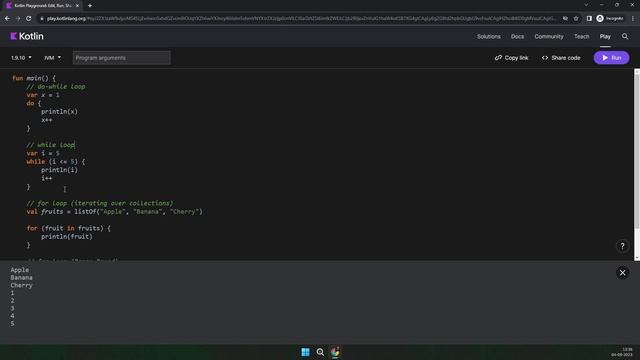Open the Windows Start menu
Viewport: 640px width, 360px height.
coord(305,352)
